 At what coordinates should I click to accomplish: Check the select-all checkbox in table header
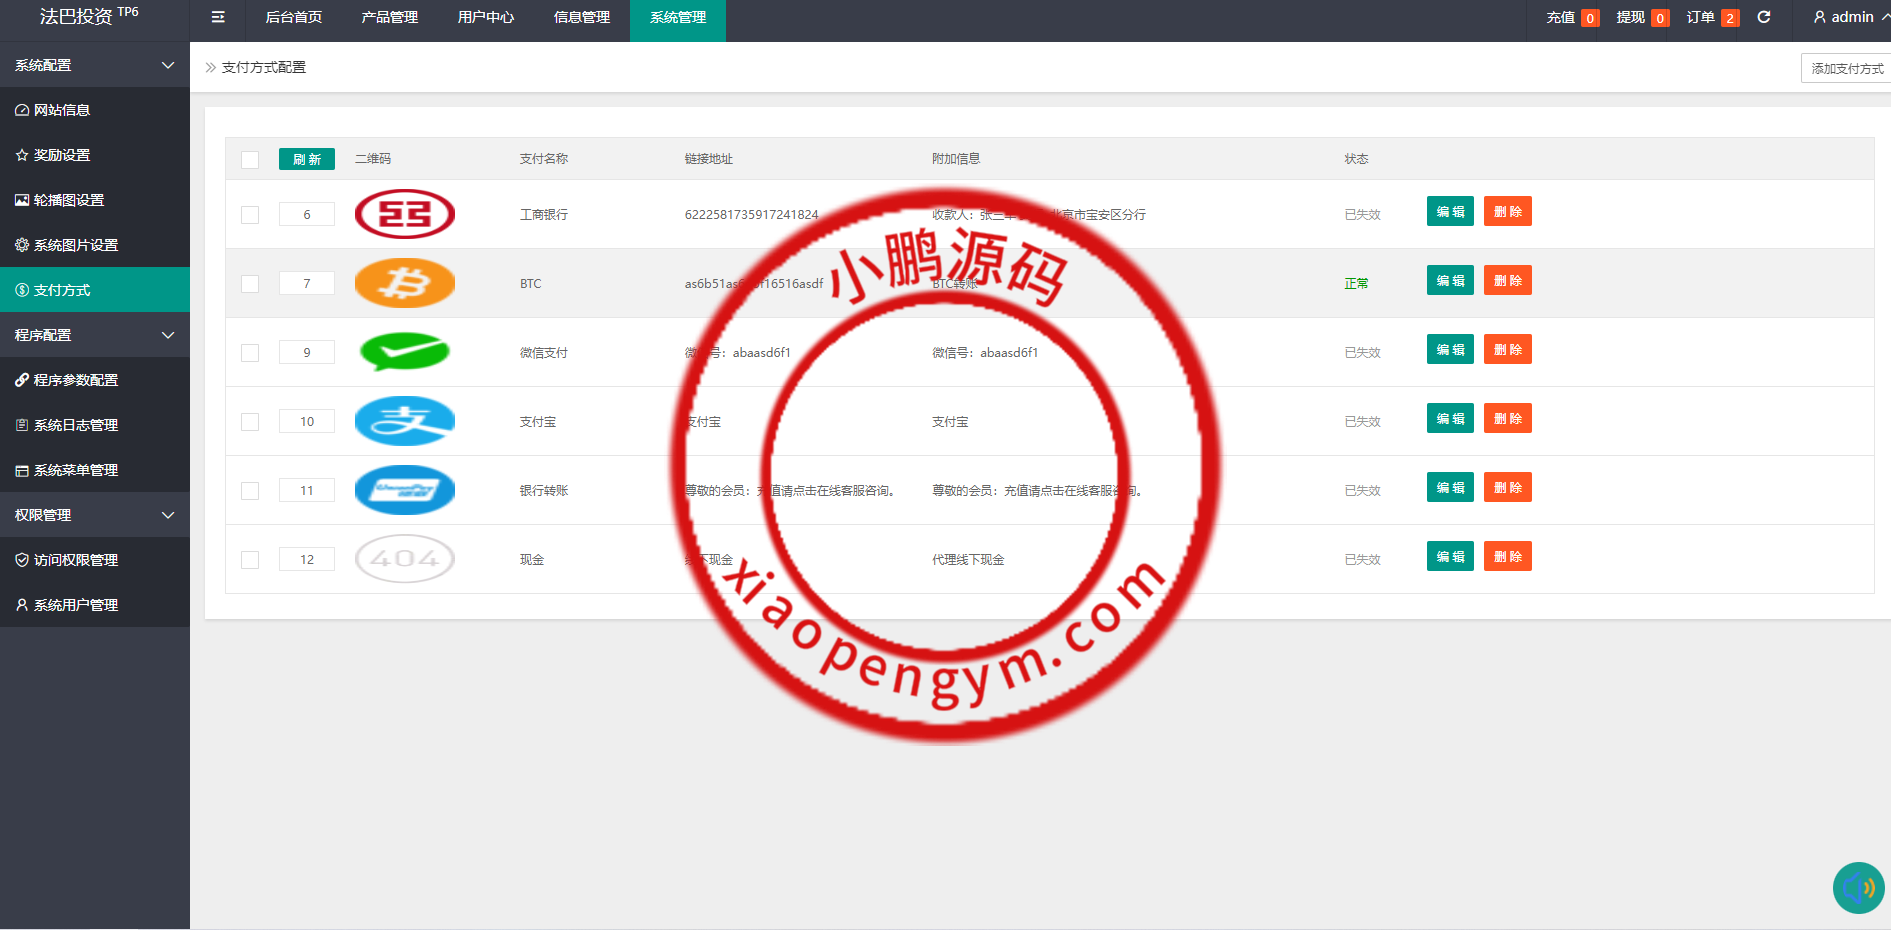(249, 159)
